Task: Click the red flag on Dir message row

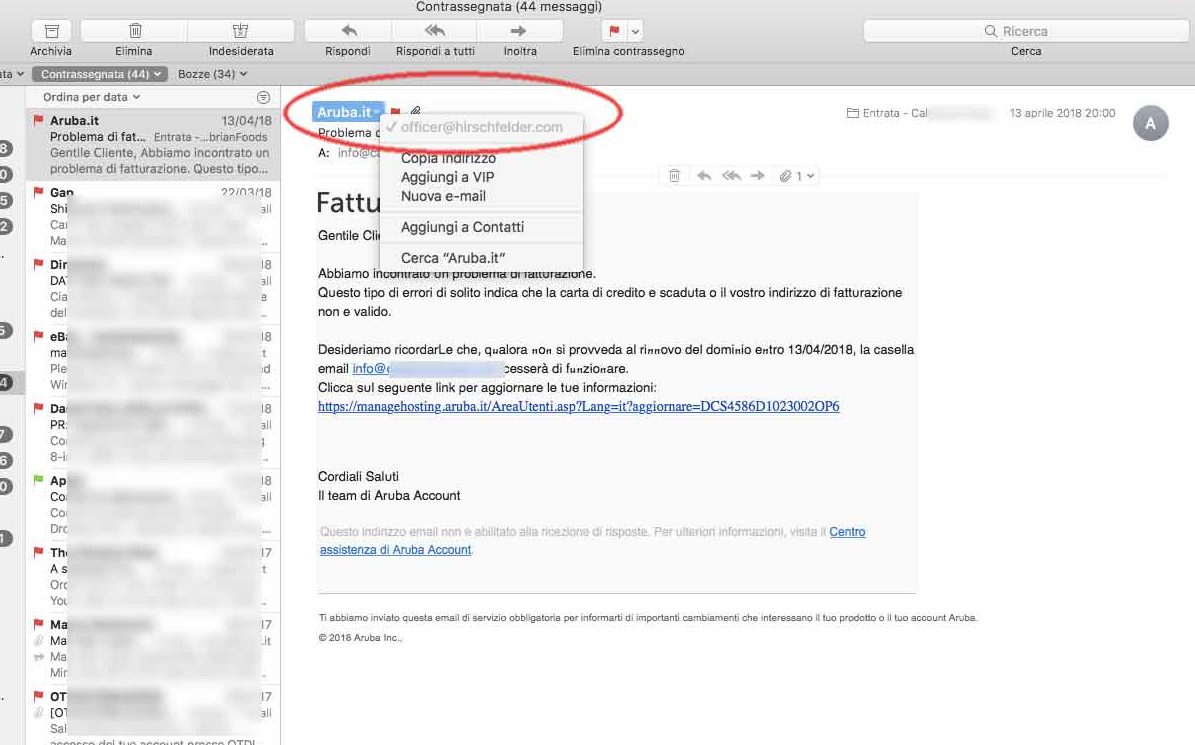Action: (38, 264)
